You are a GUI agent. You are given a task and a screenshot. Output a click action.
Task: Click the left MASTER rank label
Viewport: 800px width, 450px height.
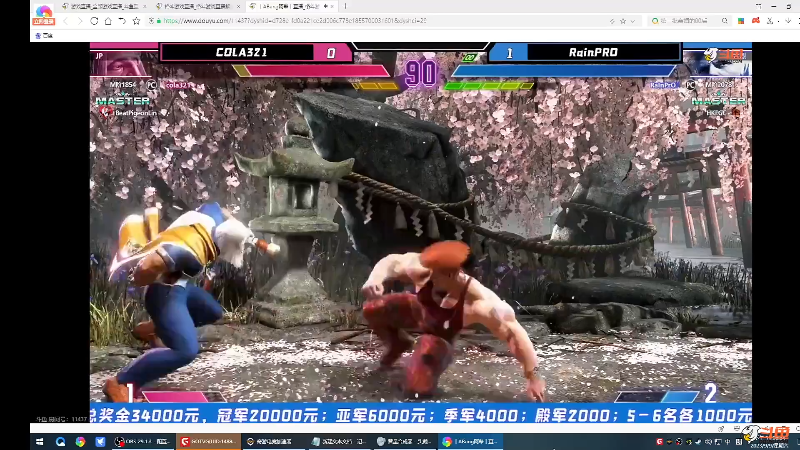click(122, 101)
